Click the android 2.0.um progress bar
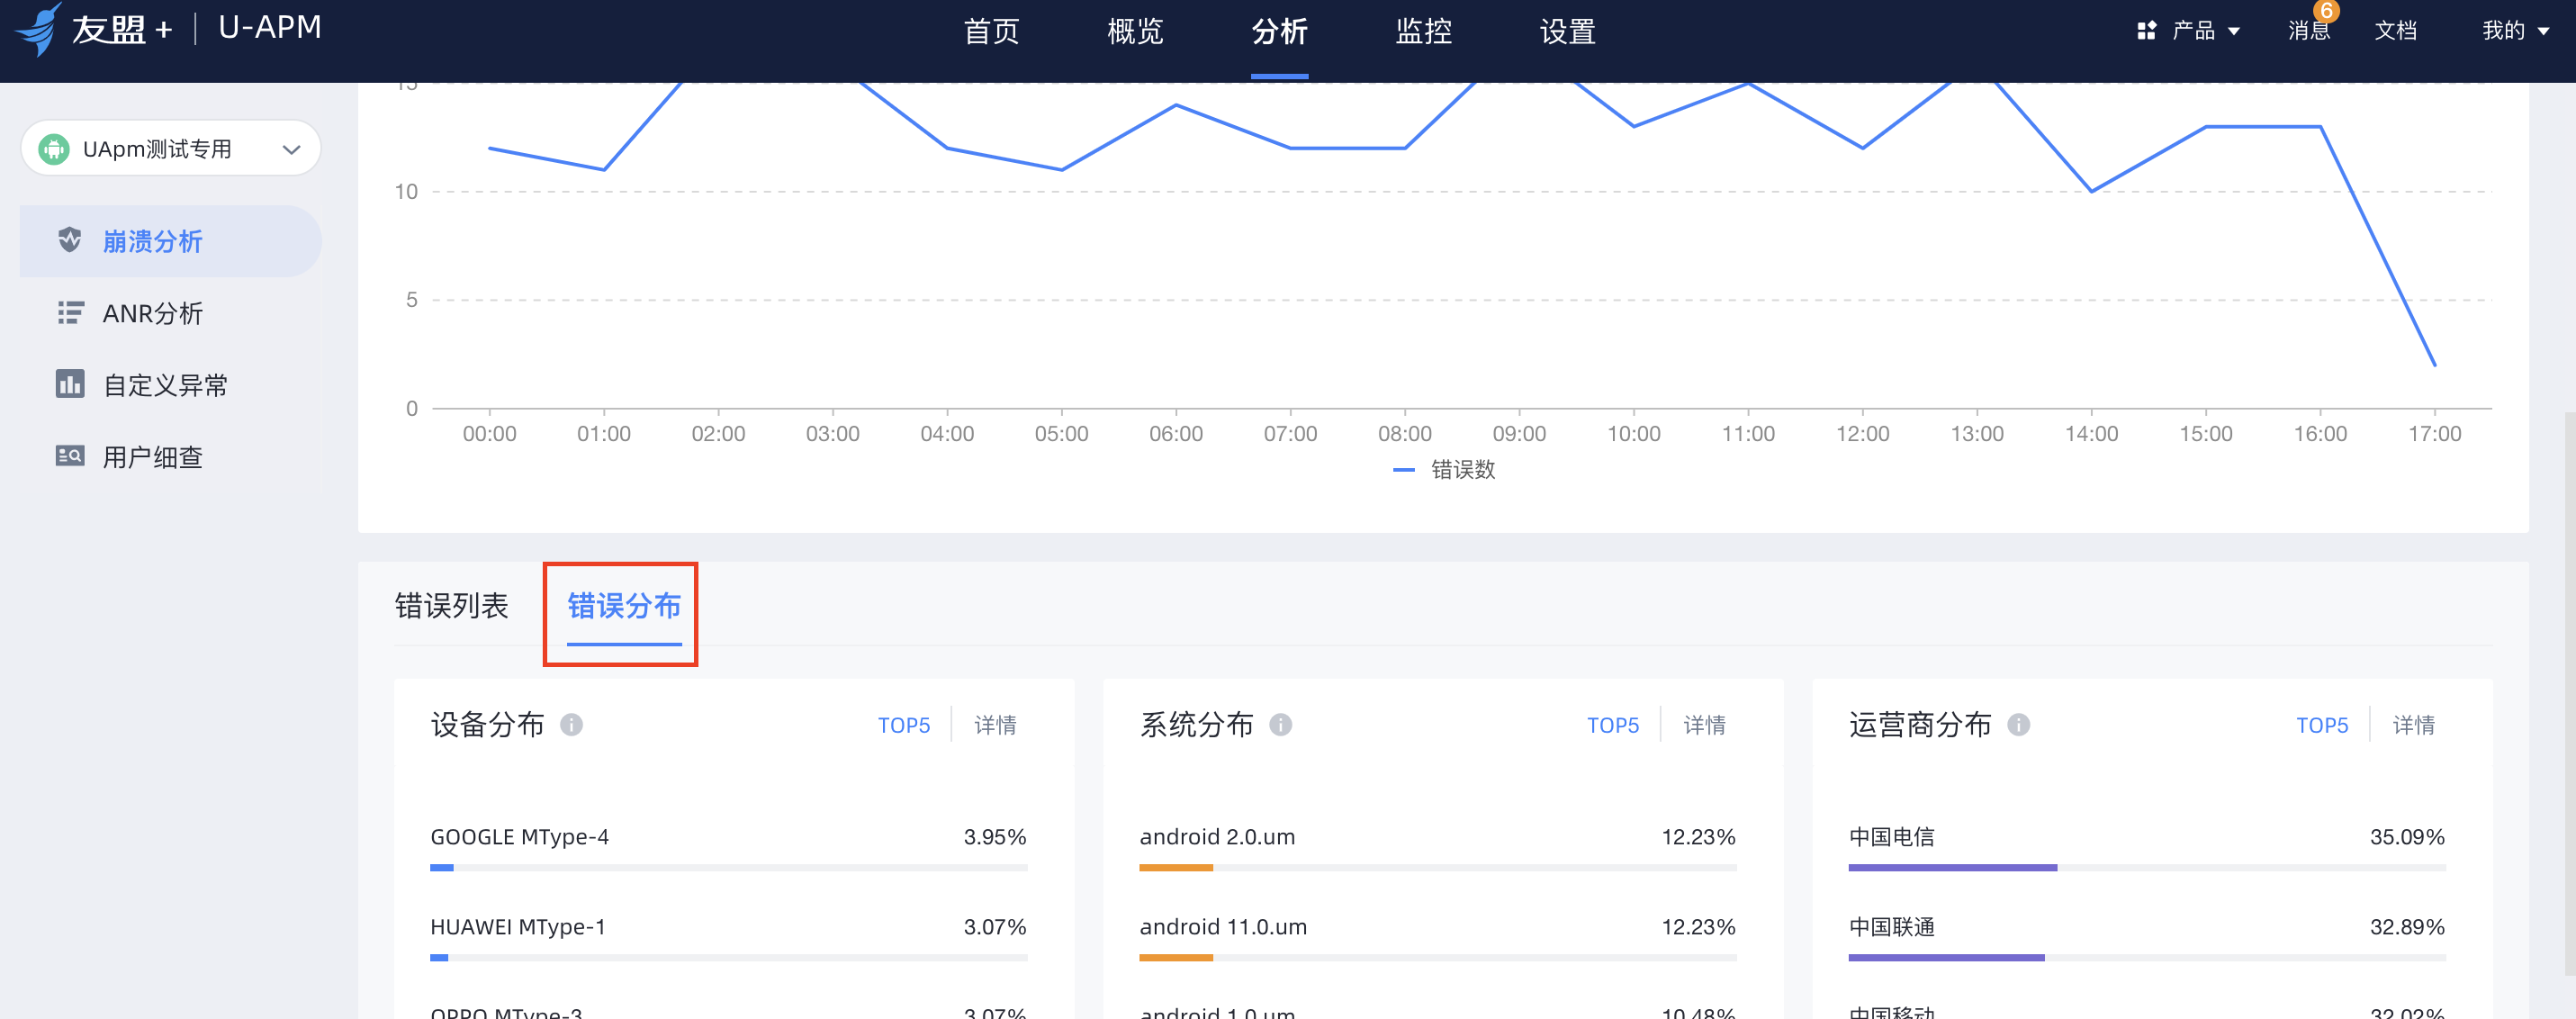The image size is (2576, 1019). point(1437,867)
